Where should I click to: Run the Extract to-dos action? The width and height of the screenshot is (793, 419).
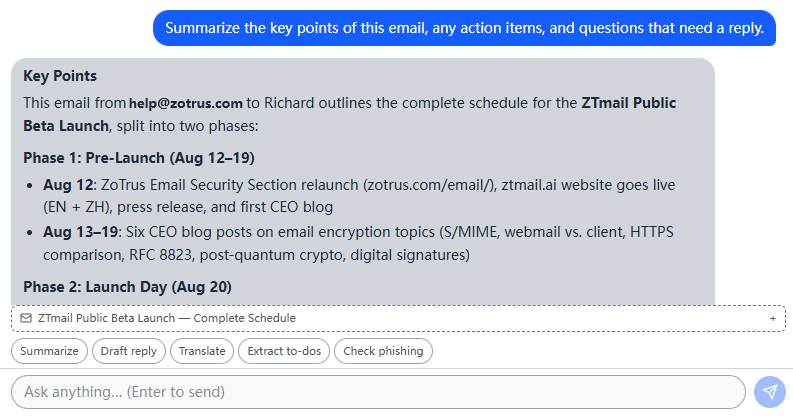(x=284, y=351)
